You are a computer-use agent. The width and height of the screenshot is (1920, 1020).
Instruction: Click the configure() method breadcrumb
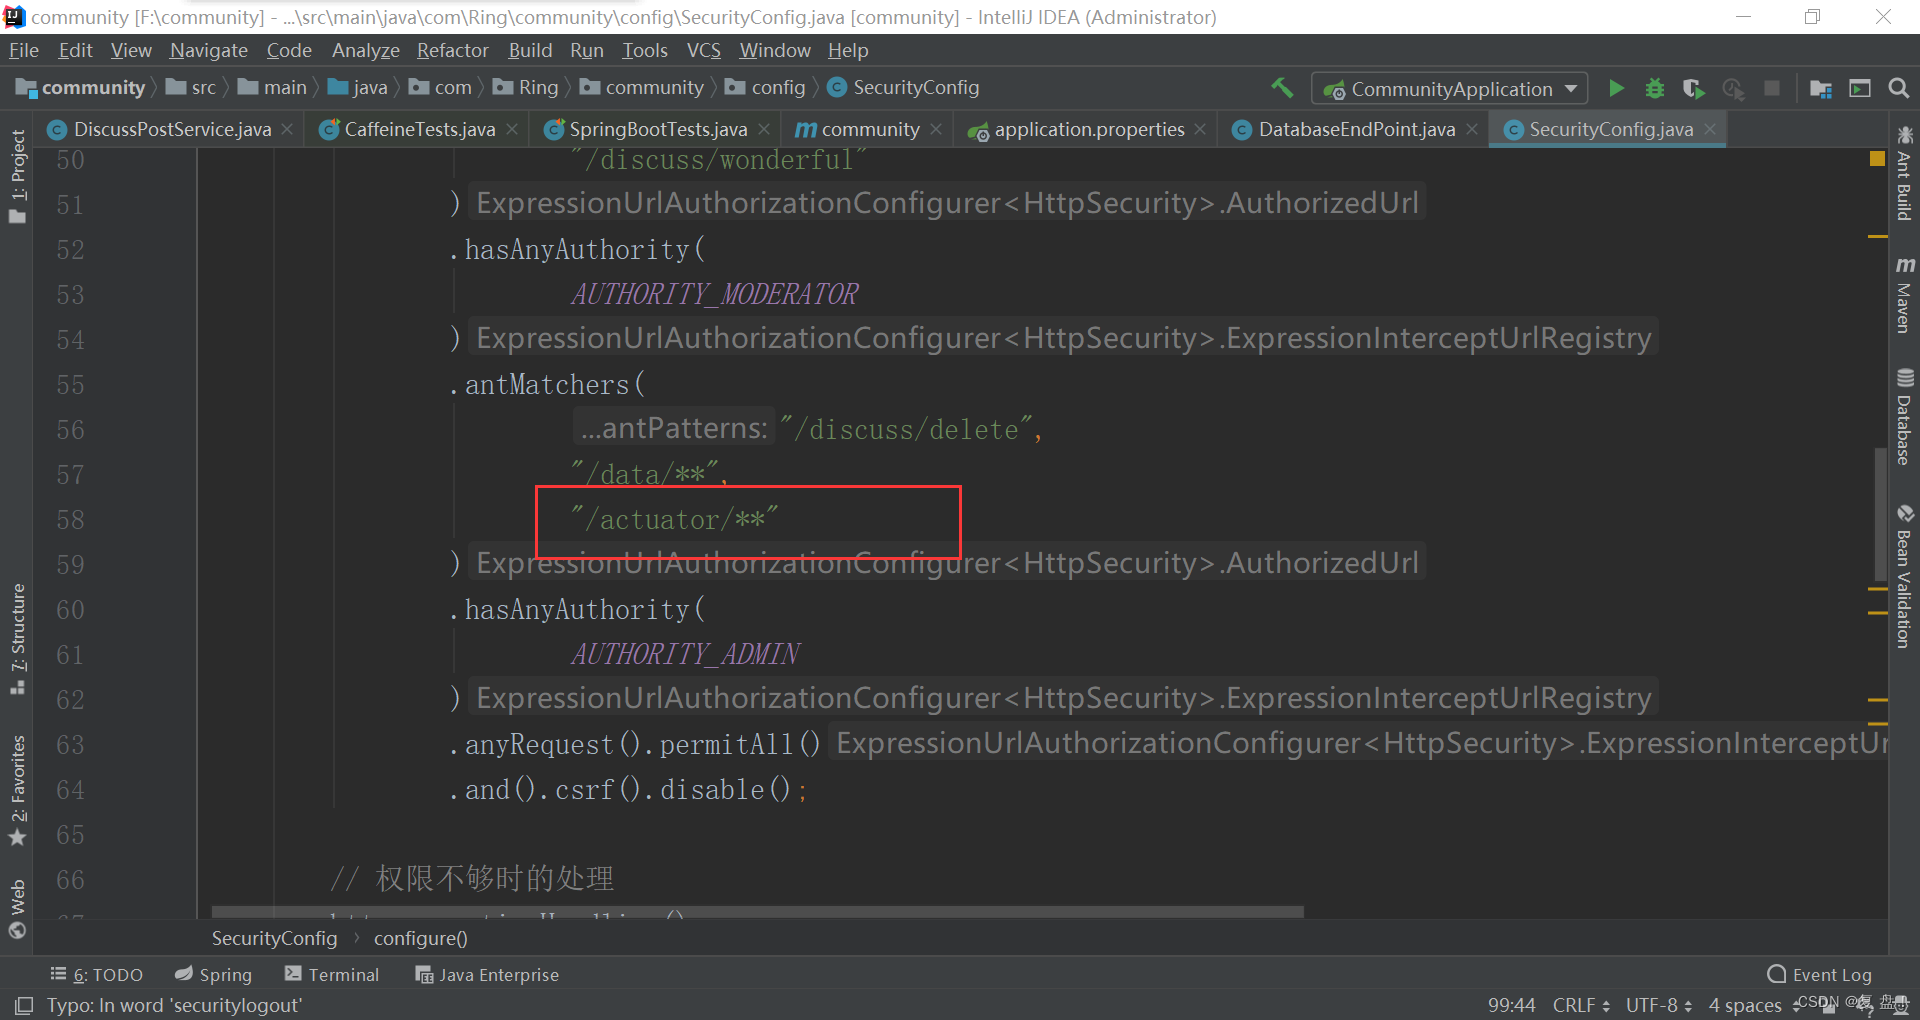(x=420, y=938)
